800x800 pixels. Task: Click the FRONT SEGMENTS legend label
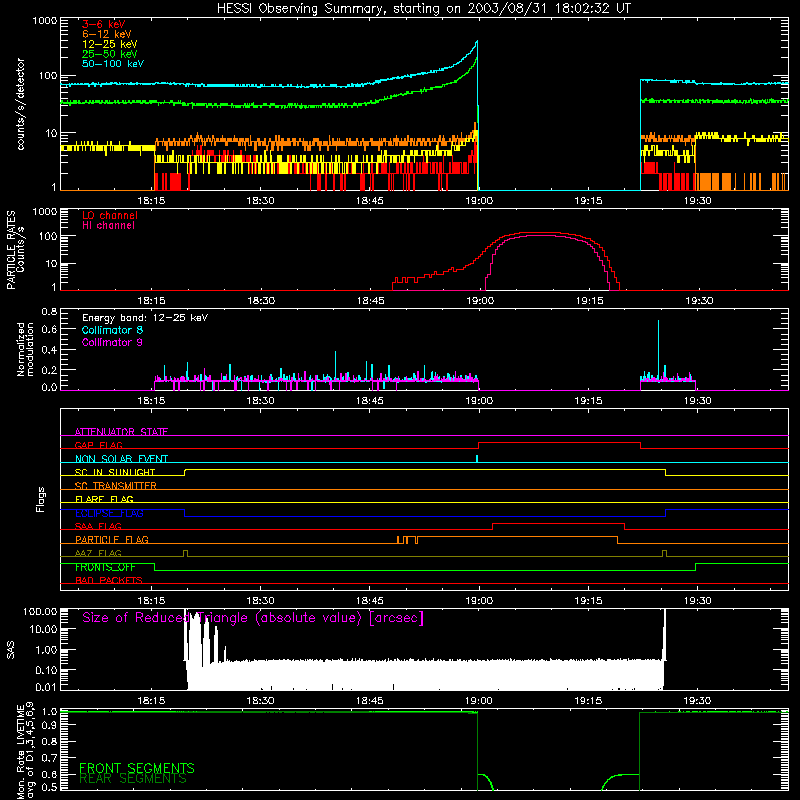pos(137,768)
